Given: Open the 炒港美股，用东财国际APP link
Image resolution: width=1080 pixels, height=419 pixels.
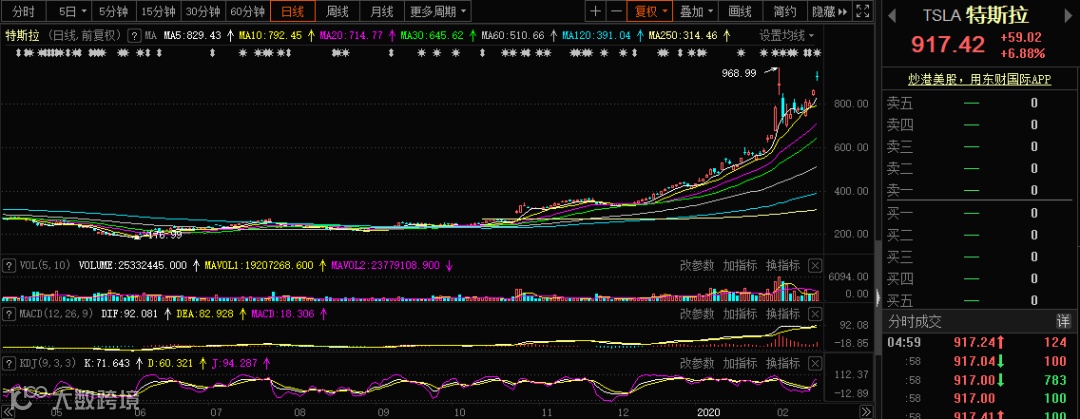Looking at the screenshot, I should tap(979, 80).
